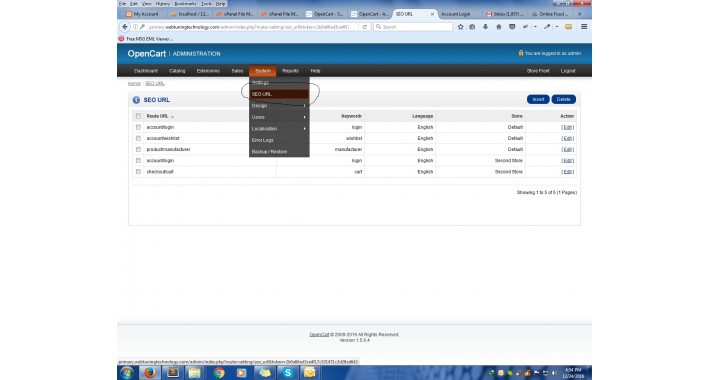
Task: Open the bookmarks library clipboard icon
Action: 472,27
